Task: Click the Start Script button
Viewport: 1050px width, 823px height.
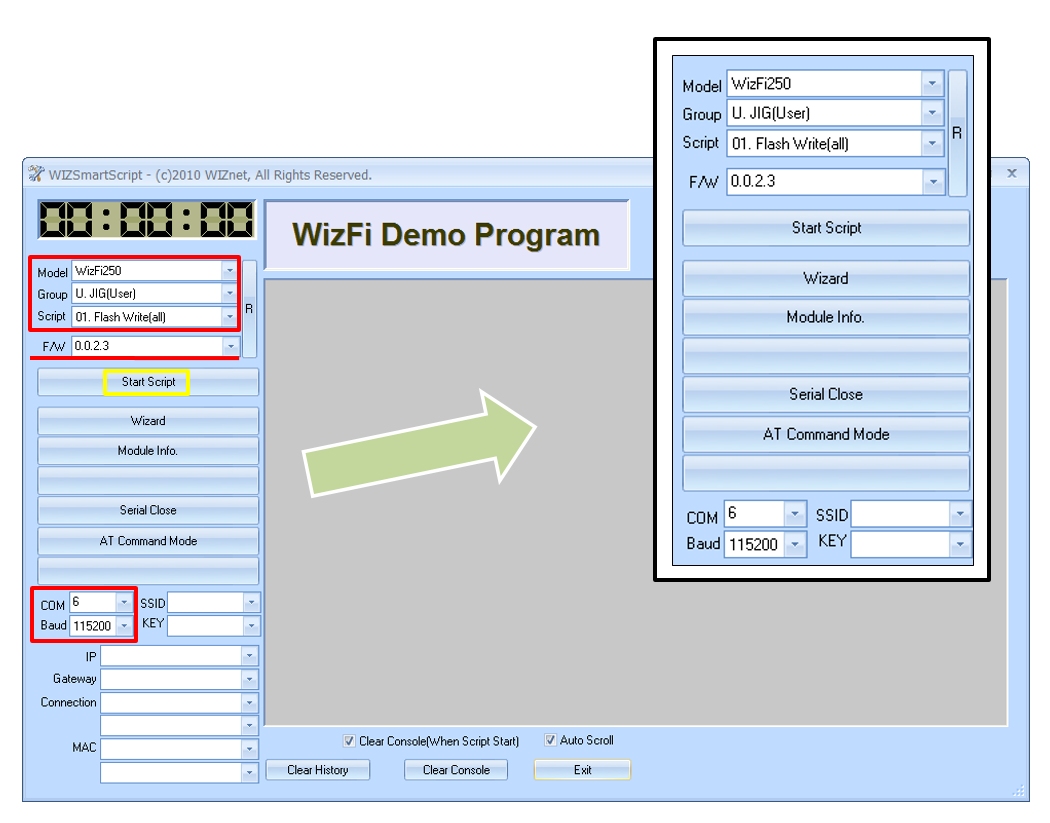Action: pos(148,382)
